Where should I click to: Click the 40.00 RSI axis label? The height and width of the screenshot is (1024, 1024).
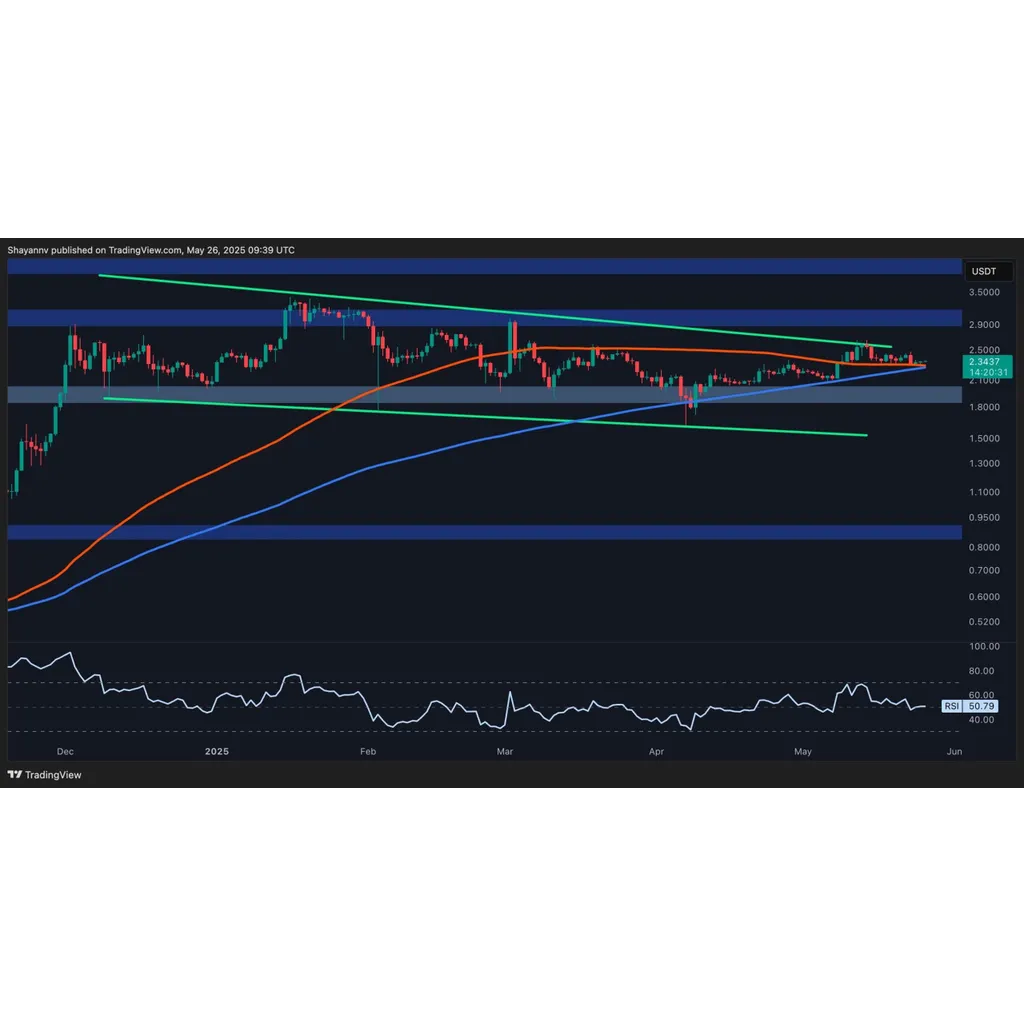click(x=981, y=720)
